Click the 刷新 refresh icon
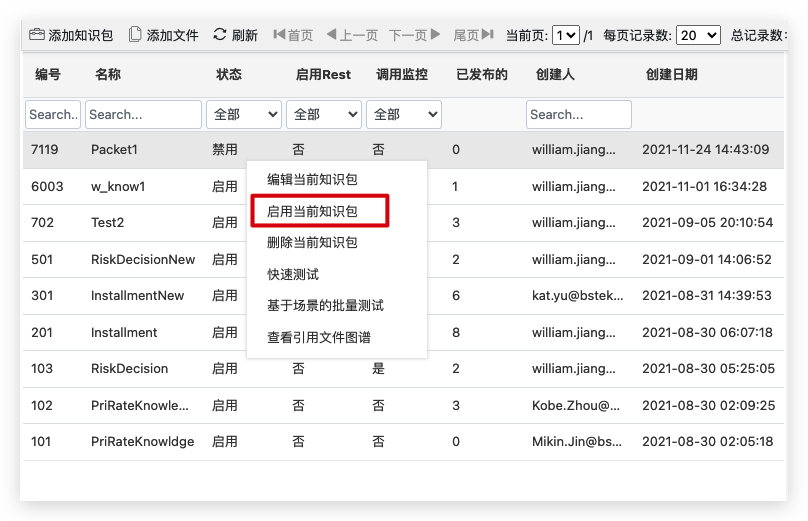 (220, 35)
